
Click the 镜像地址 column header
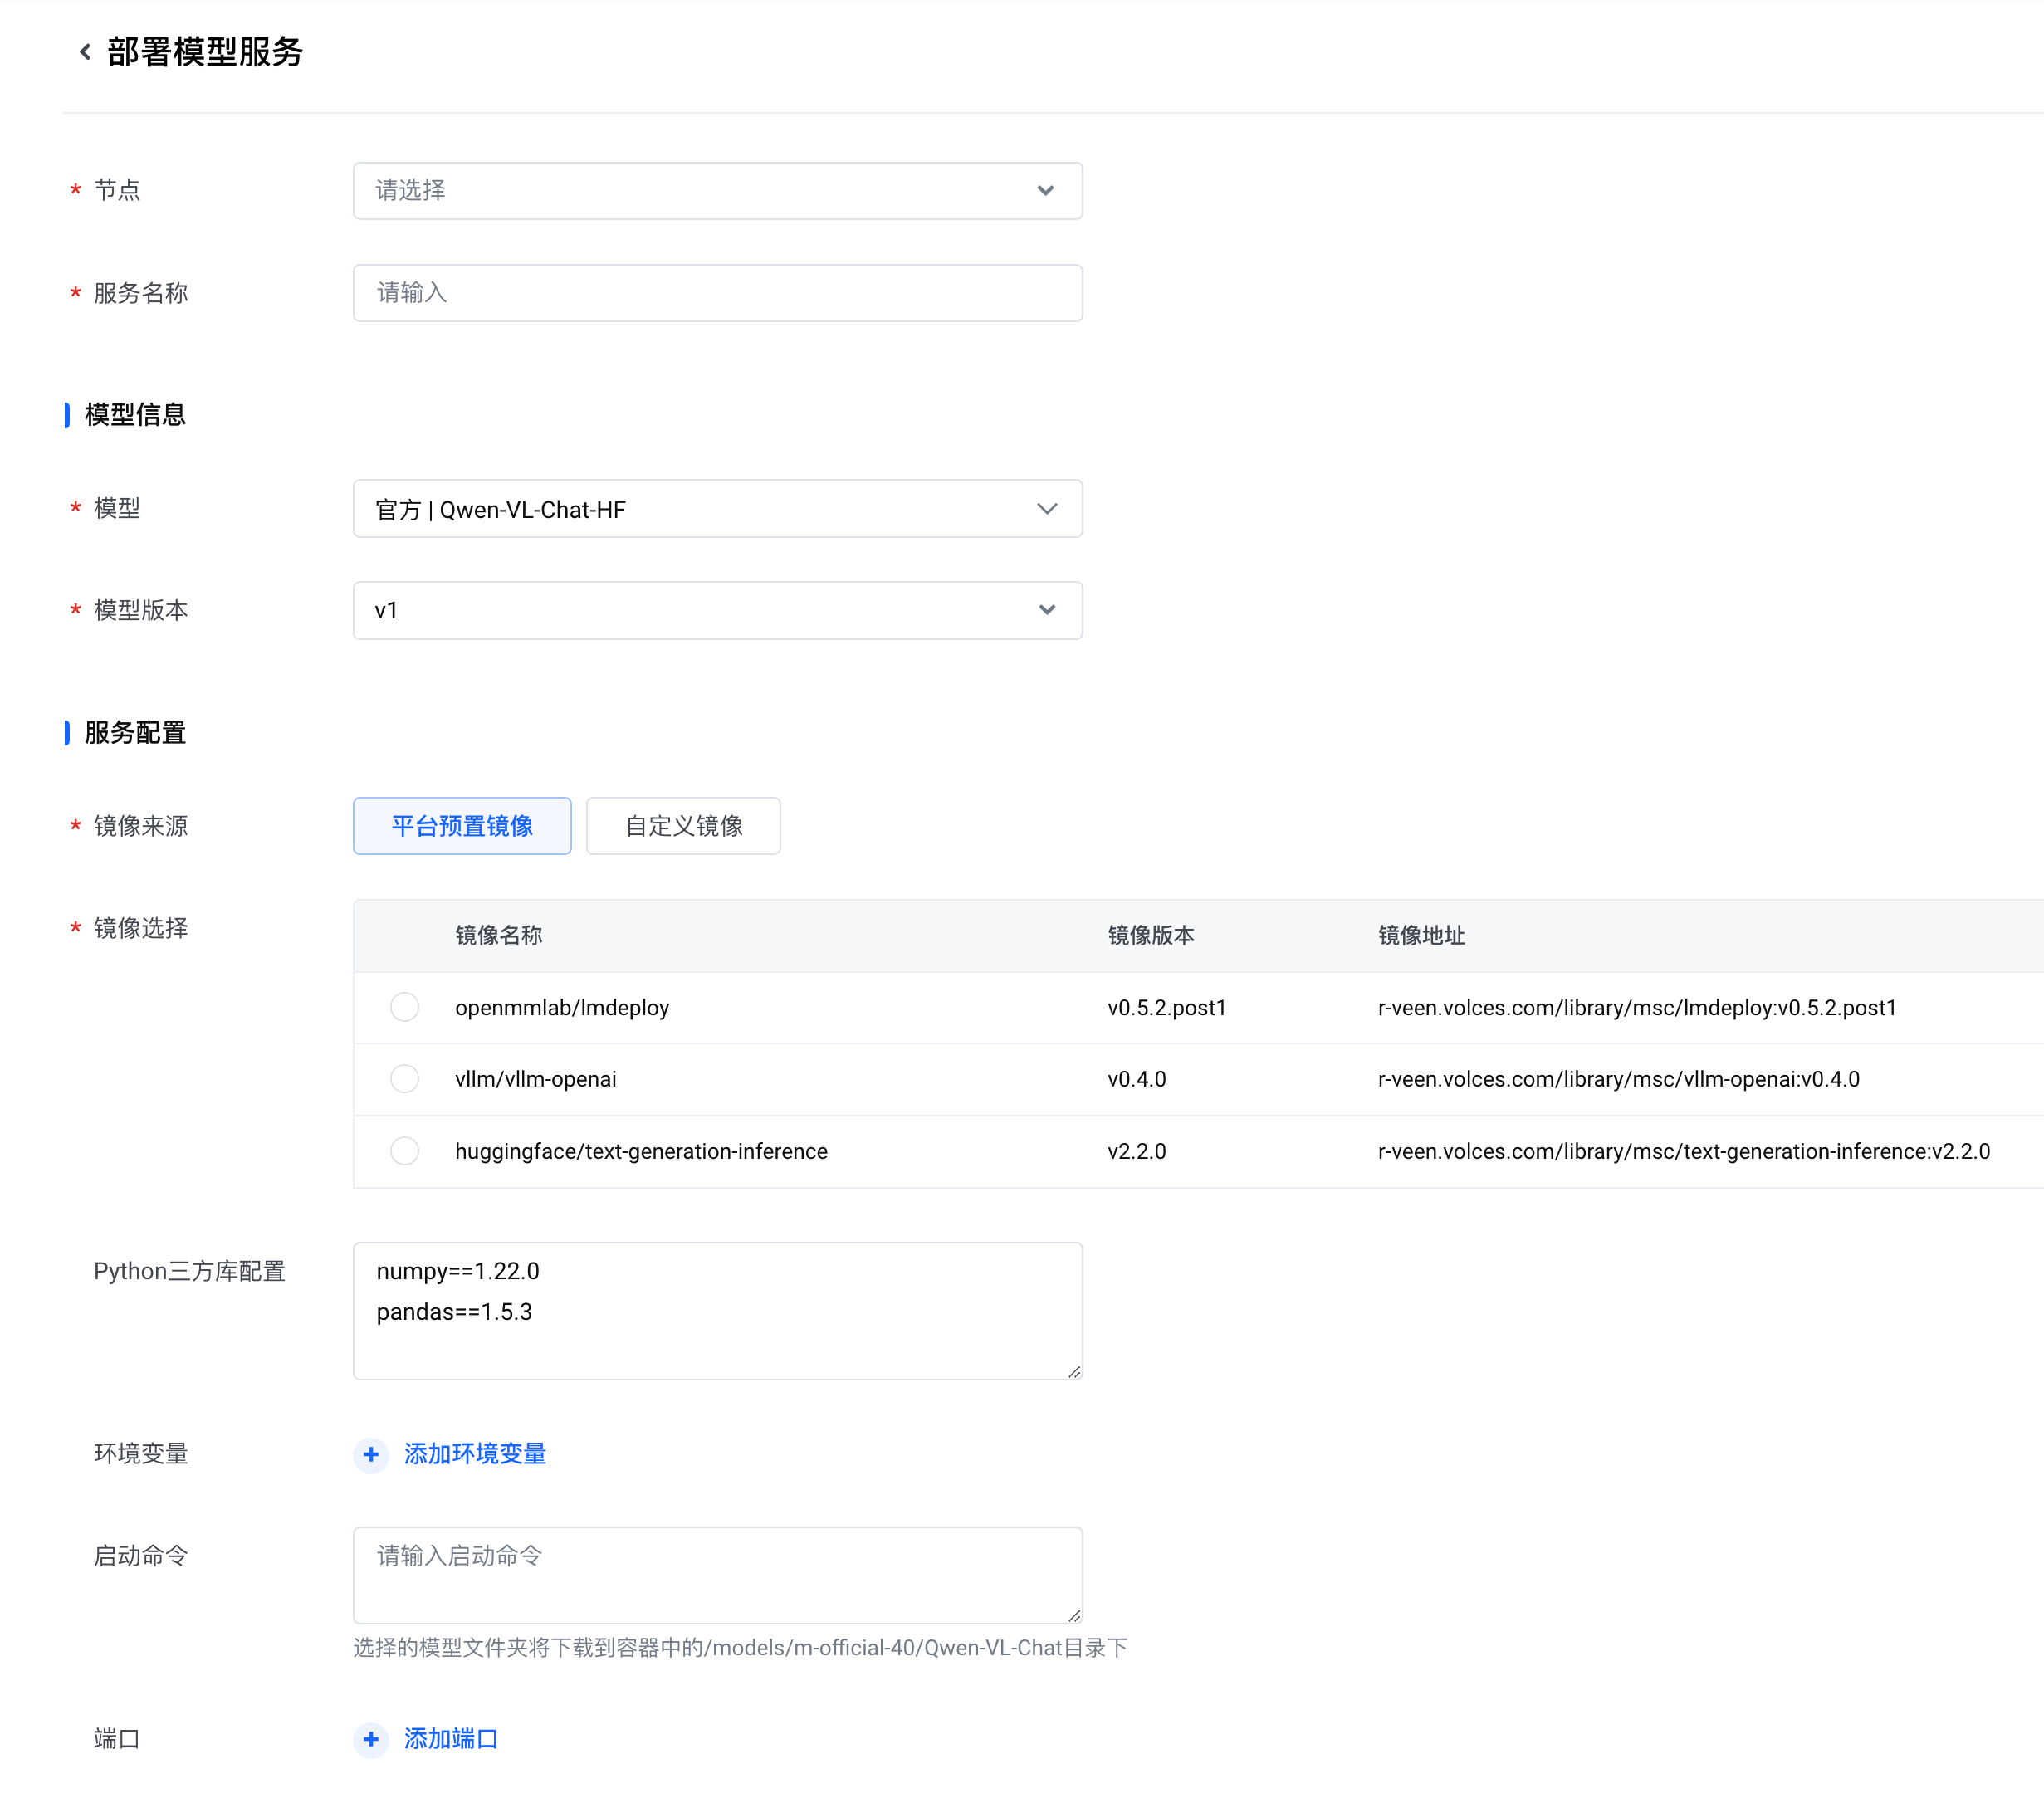(x=1421, y=936)
